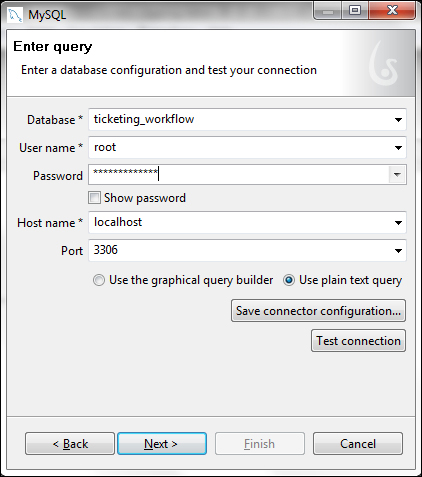The height and width of the screenshot is (477, 422).
Task: Minimize the MySQL dialog window
Action: pos(328,11)
